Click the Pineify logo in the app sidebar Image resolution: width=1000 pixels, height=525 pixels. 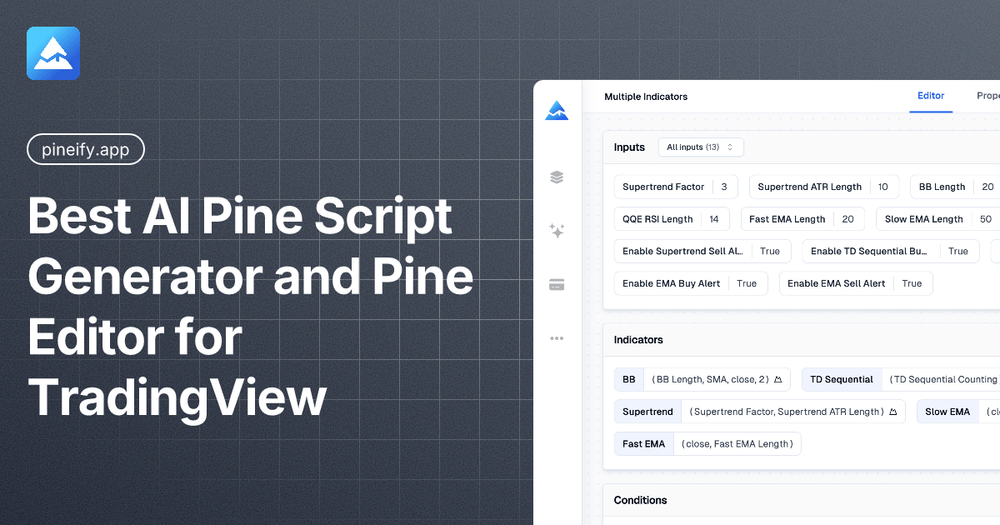click(x=557, y=110)
